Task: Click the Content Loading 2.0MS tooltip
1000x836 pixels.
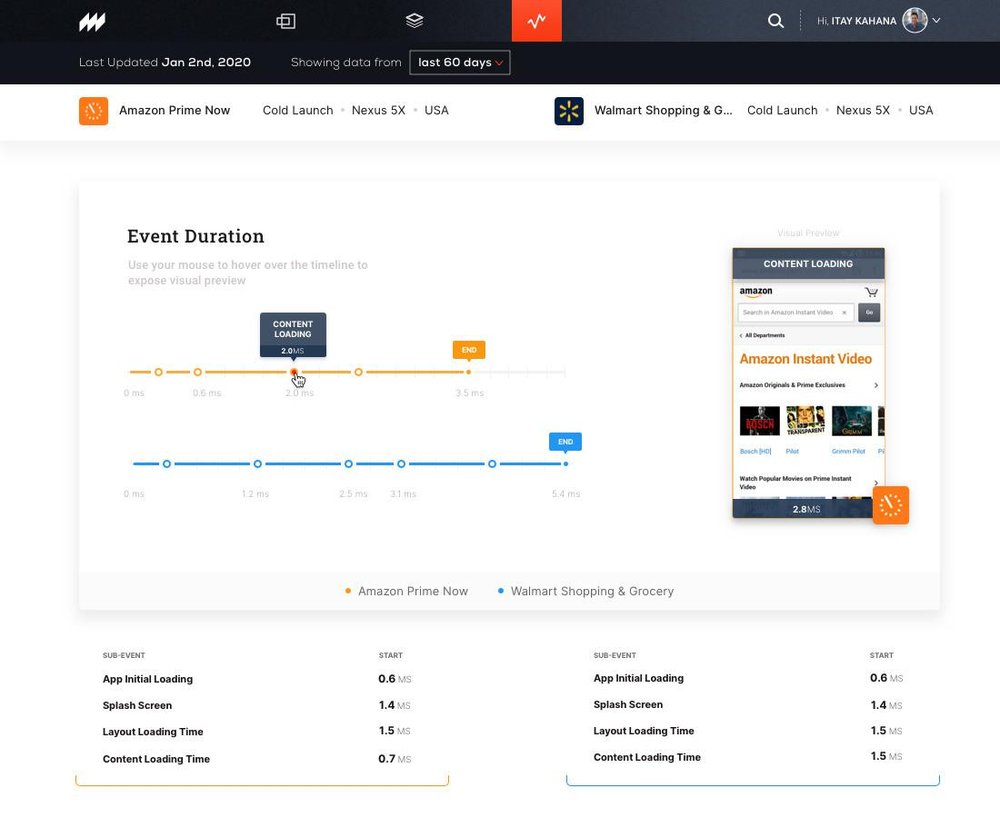Action: pos(293,335)
